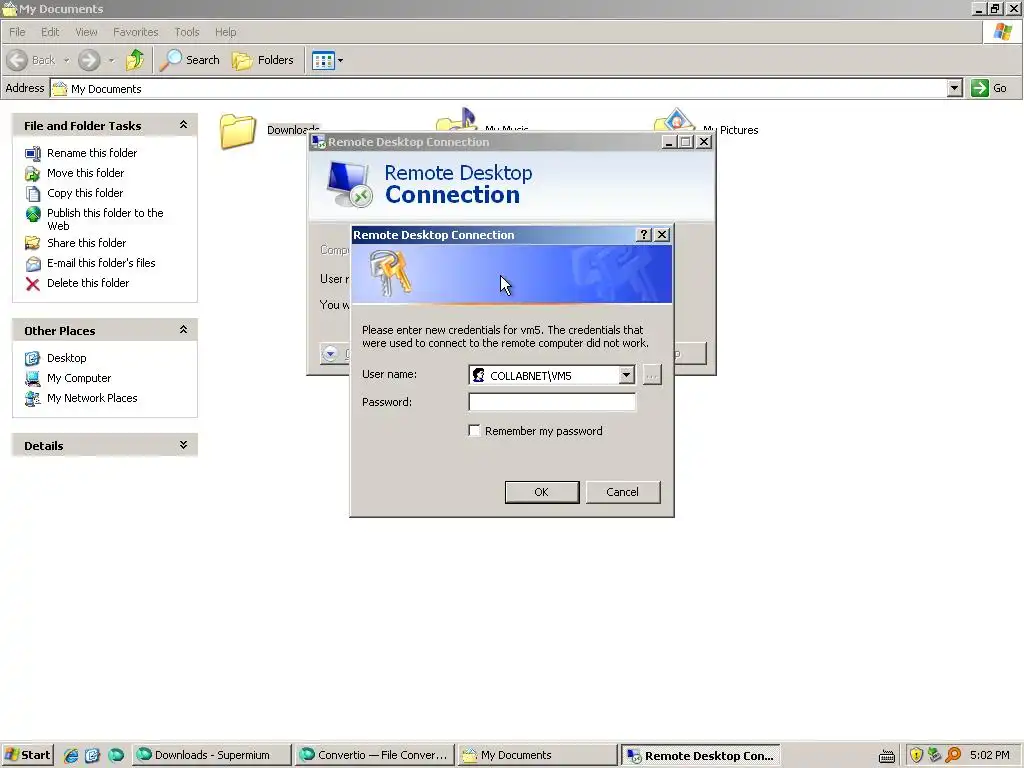The height and width of the screenshot is (768, 1024).
Task: Click the orange magnifier tray icon
Action: (x=953, y=756)
